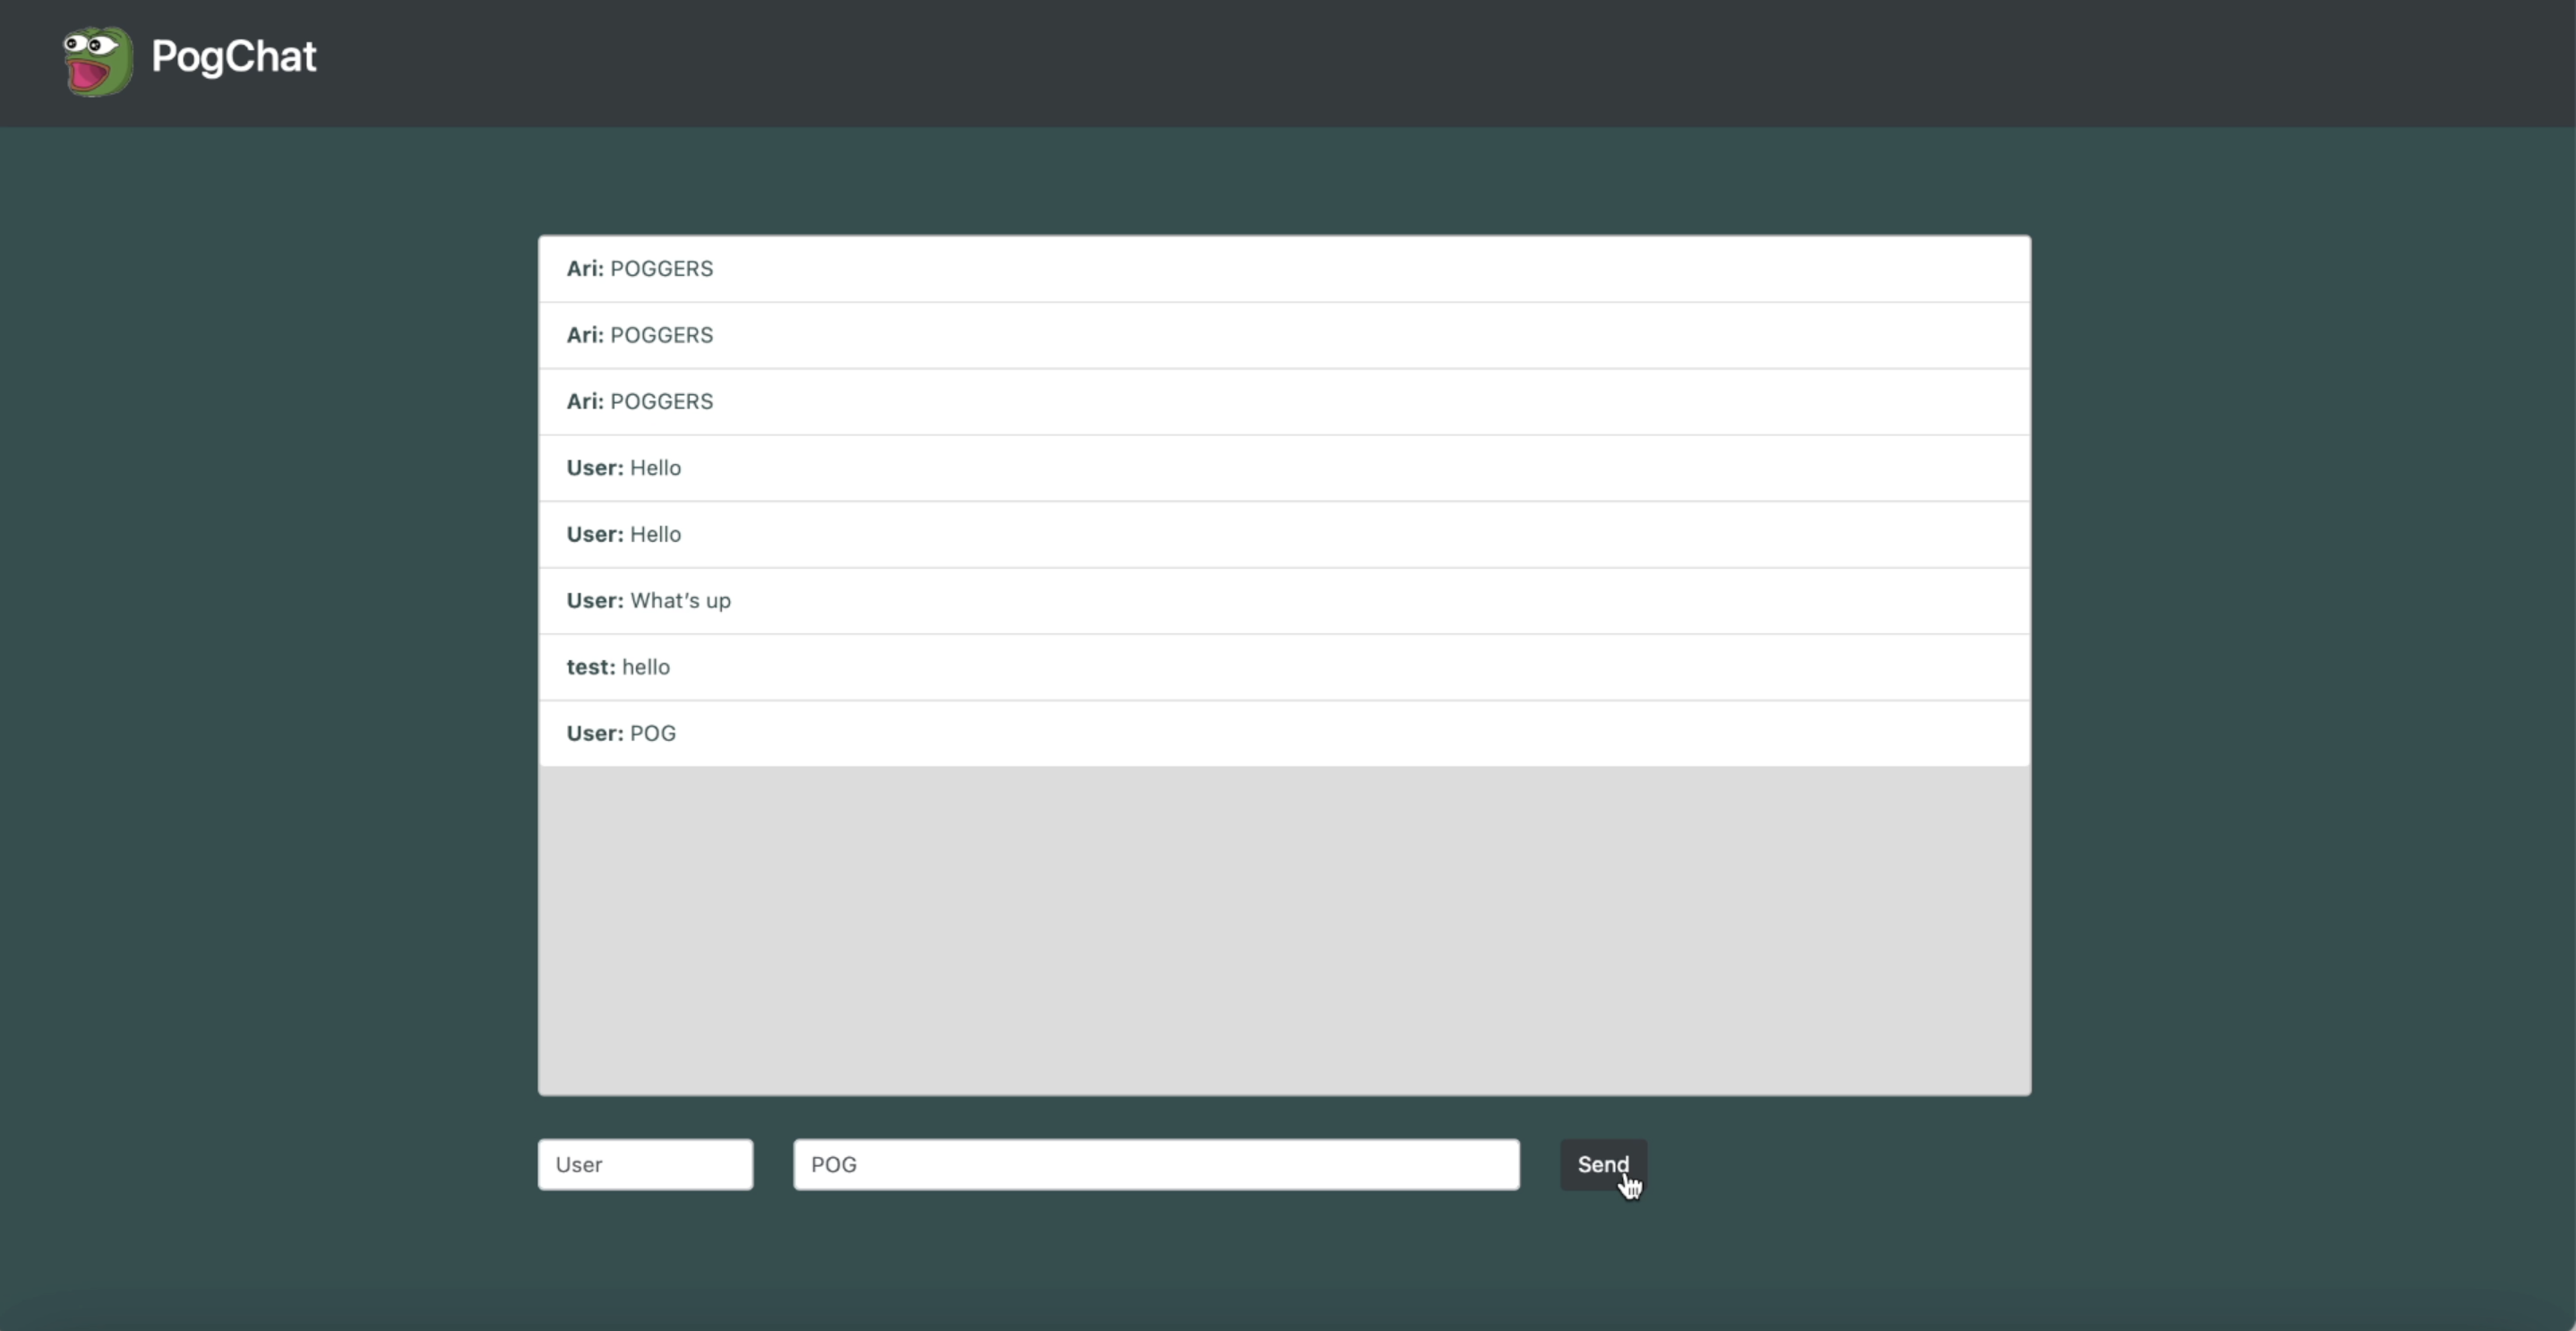Select the third "Ari: POGGERS" message row
This screenshot has height=1331, width=2576.
(x=1283, y=402)
